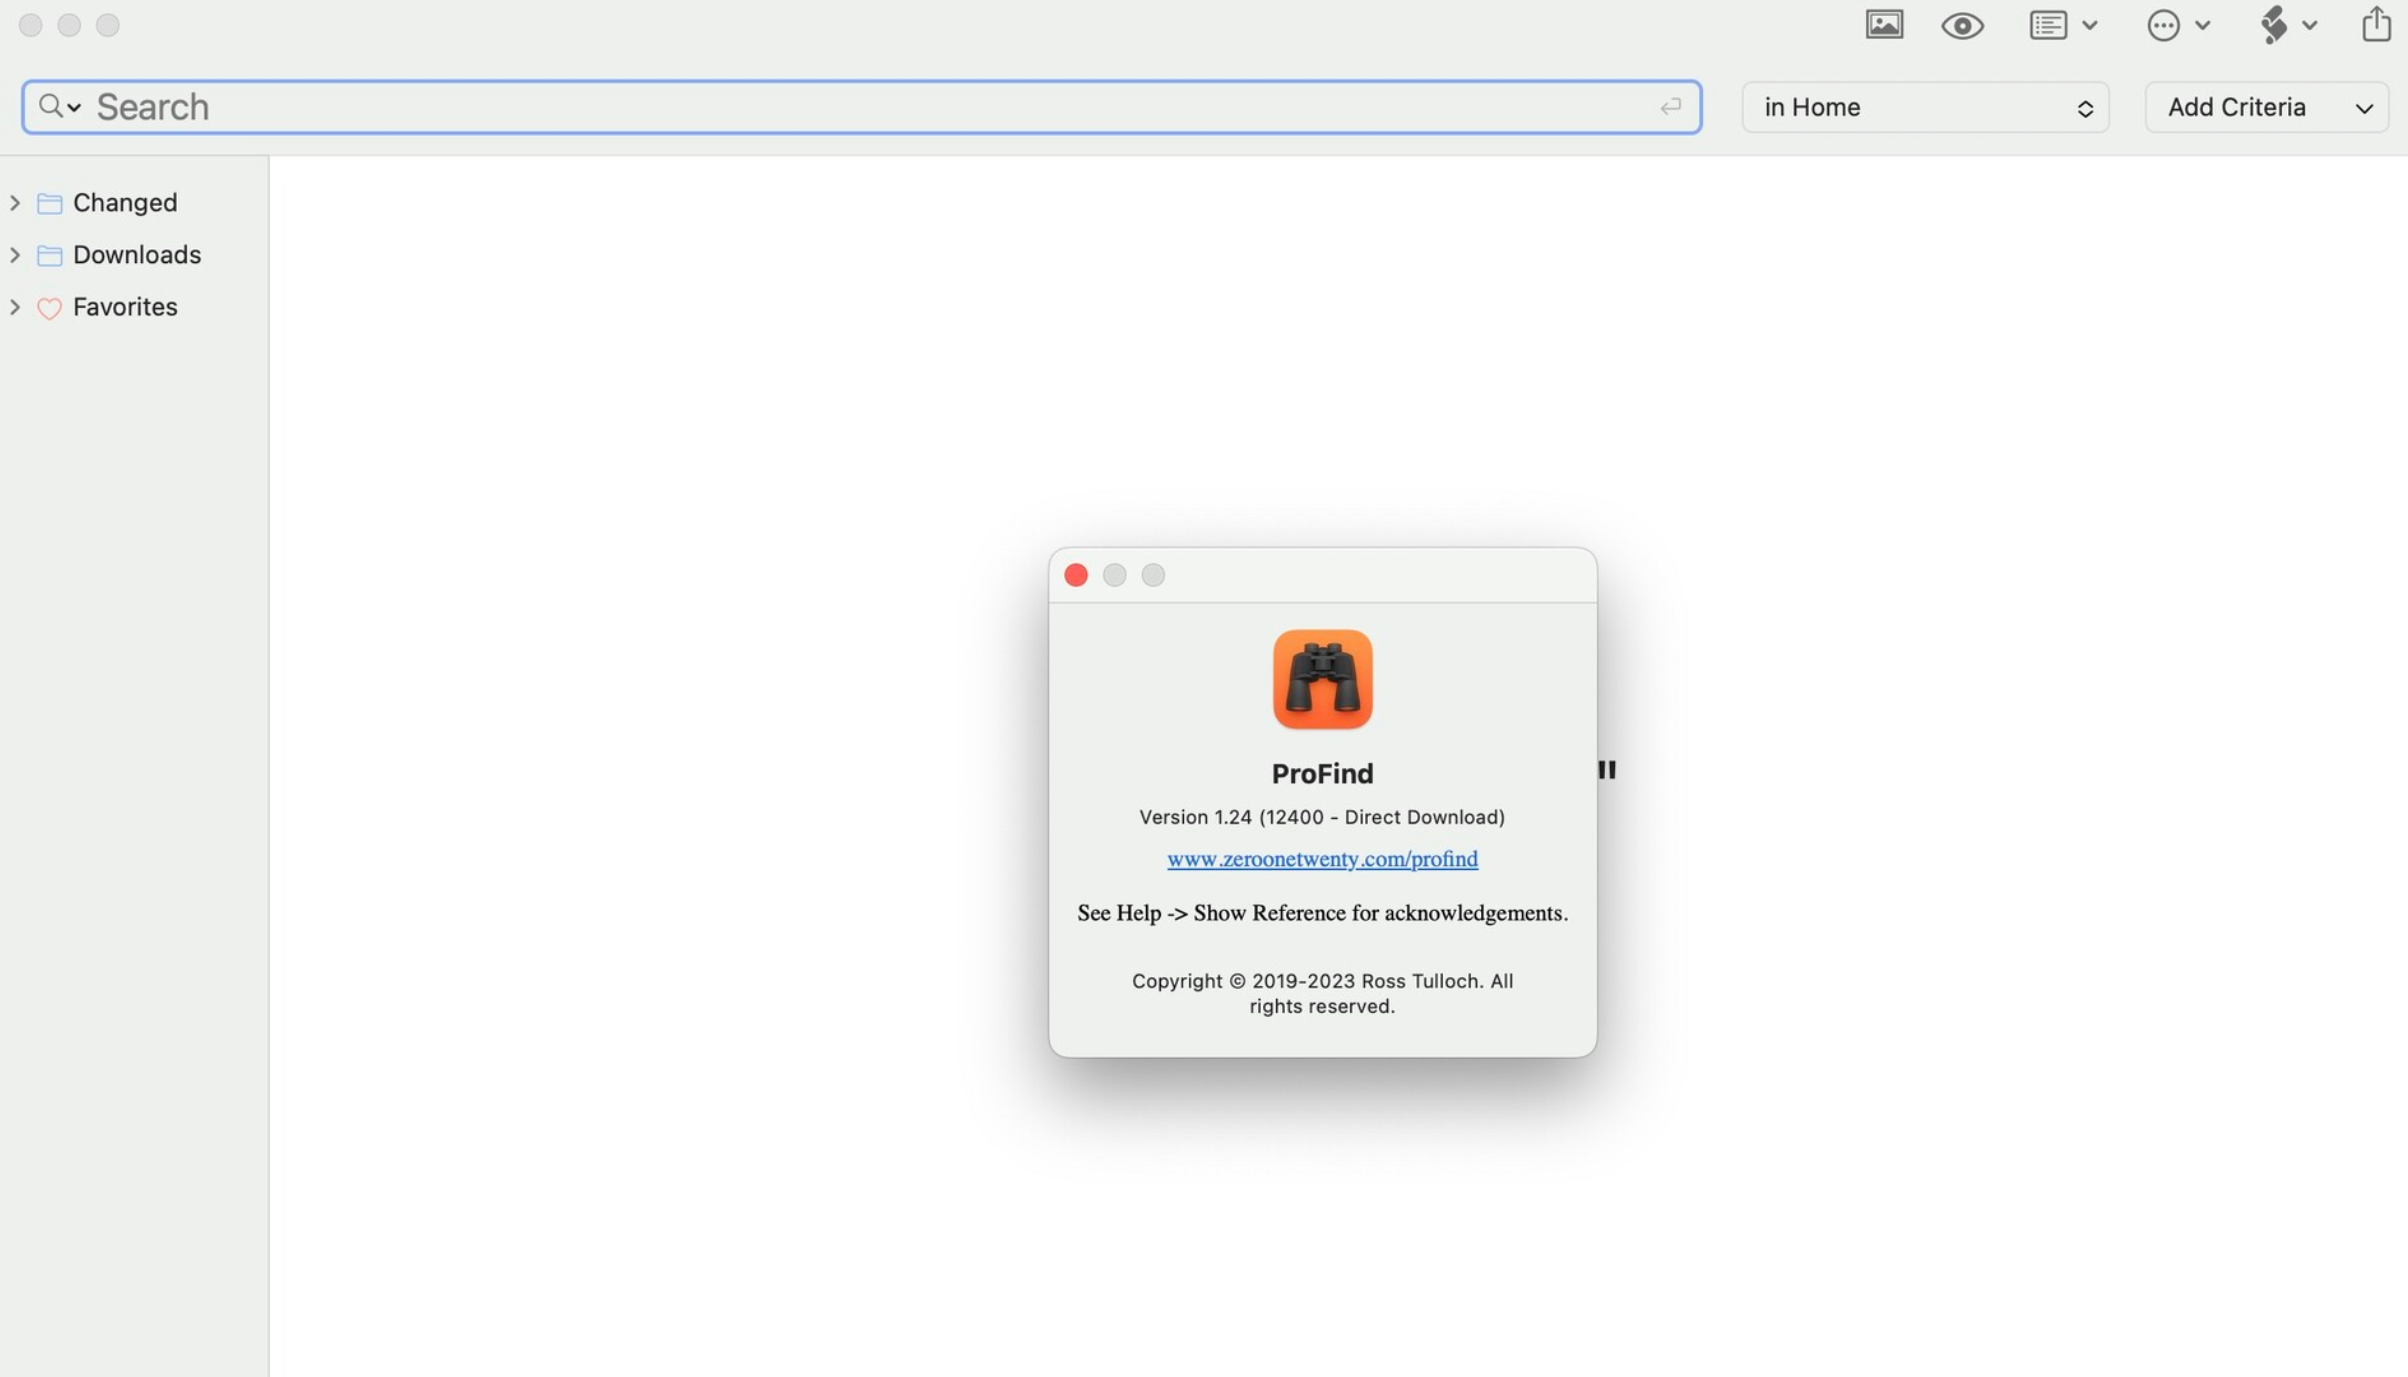Expand the Favorites sidebar group
Viewport: 2408px width, 1377px height.
pos(15,306)
